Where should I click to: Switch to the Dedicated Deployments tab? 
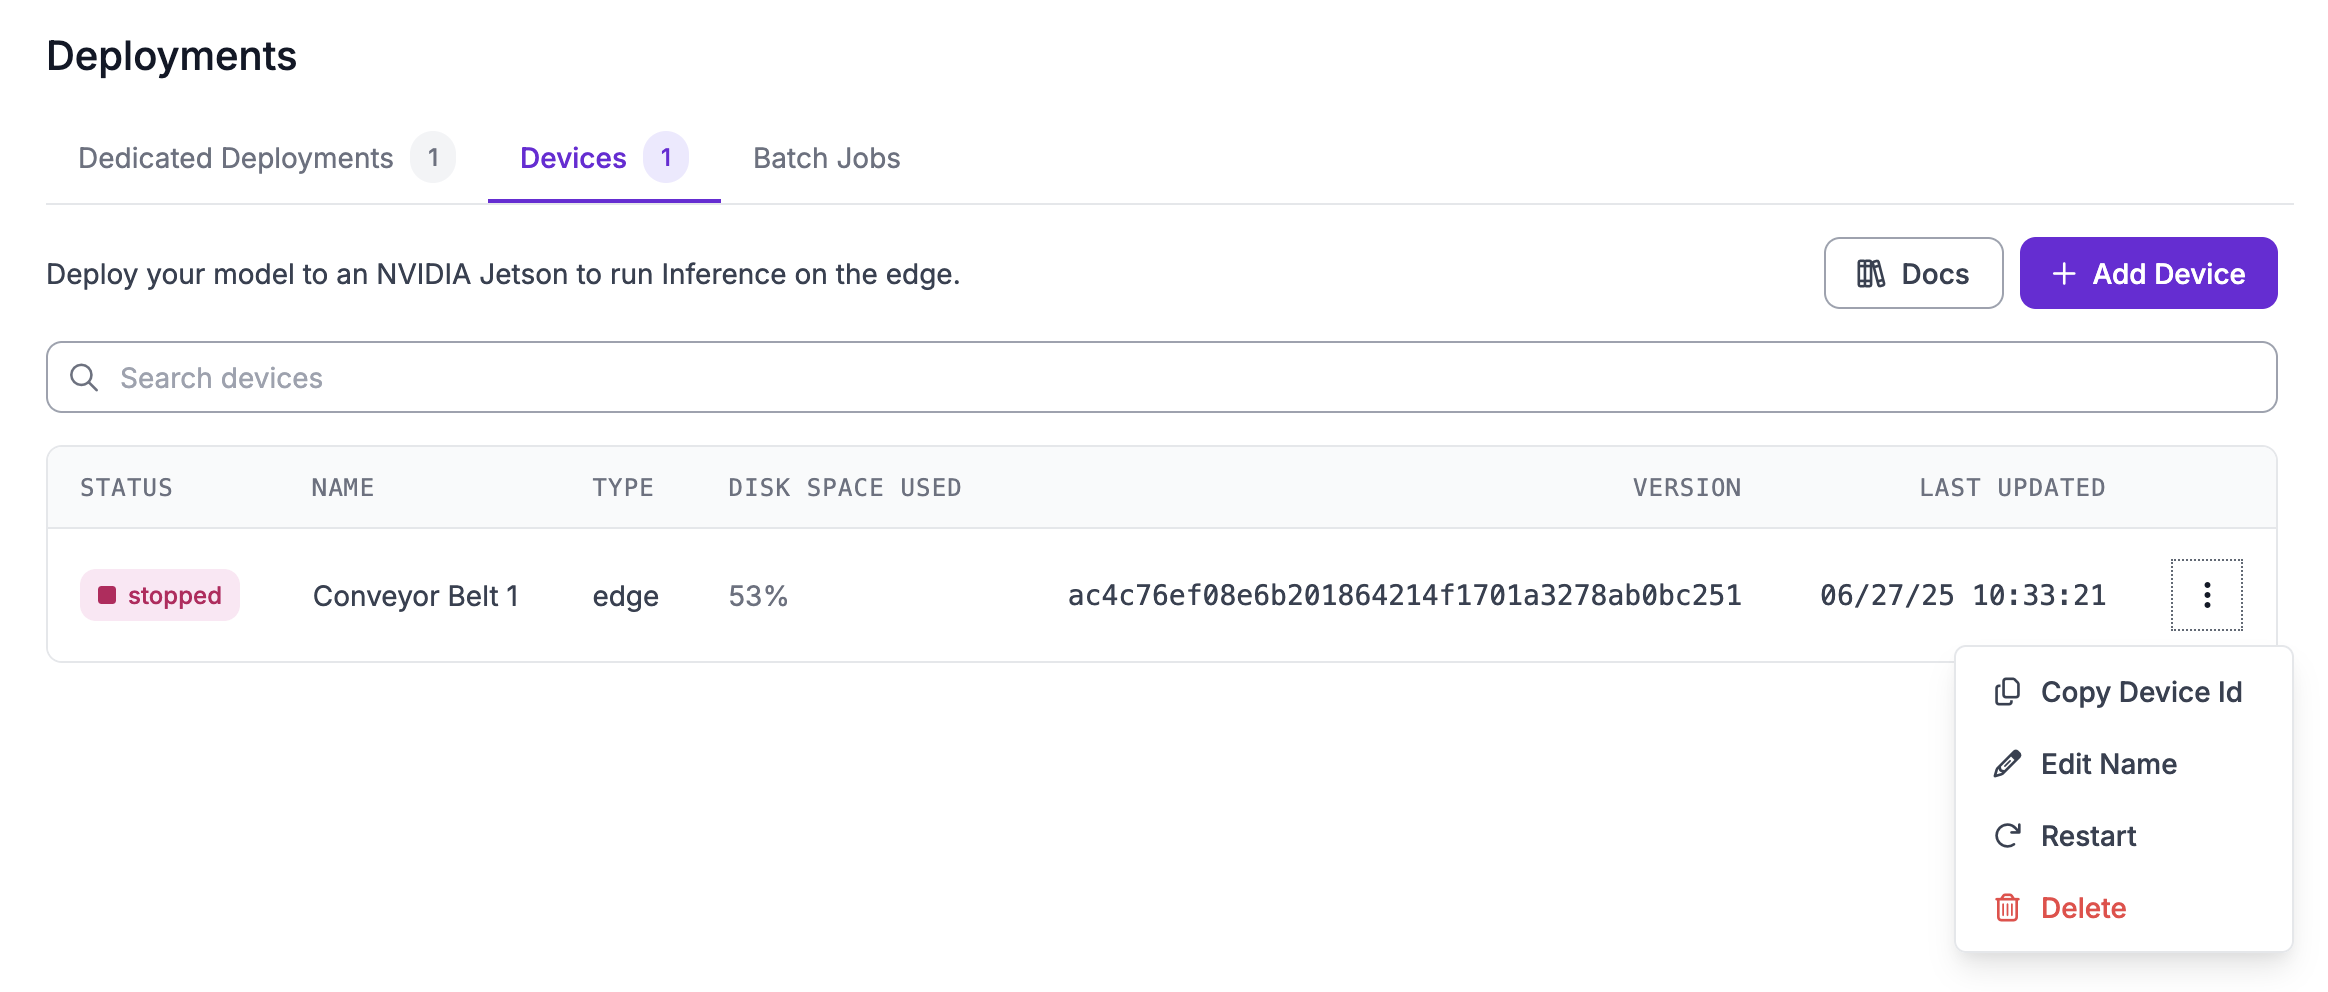click(236, 158)
